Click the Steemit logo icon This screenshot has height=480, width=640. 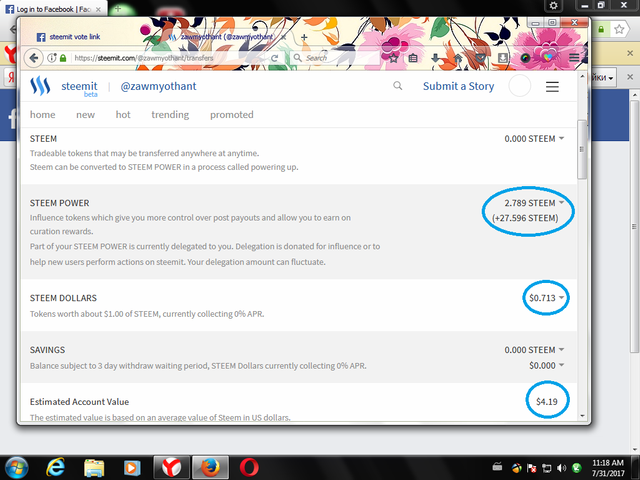pos(40,86)
